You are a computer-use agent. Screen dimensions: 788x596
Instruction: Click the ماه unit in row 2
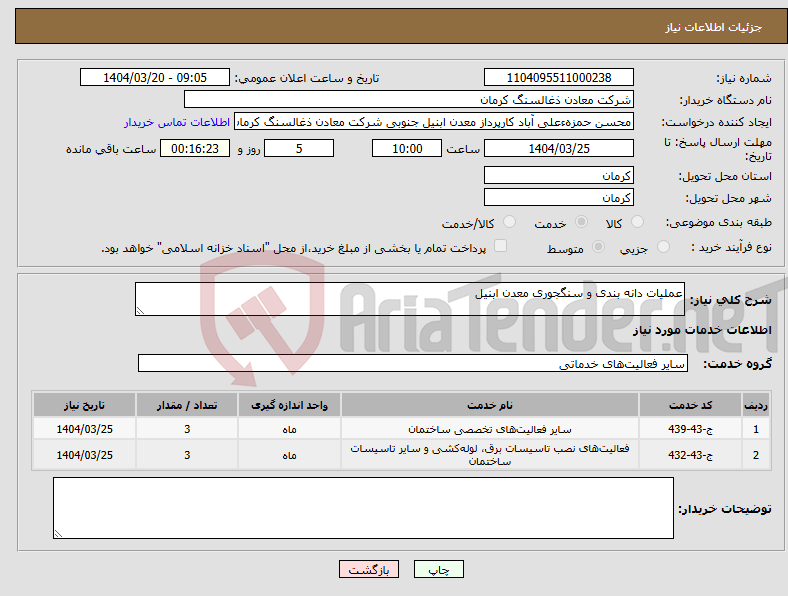(289, 455)
